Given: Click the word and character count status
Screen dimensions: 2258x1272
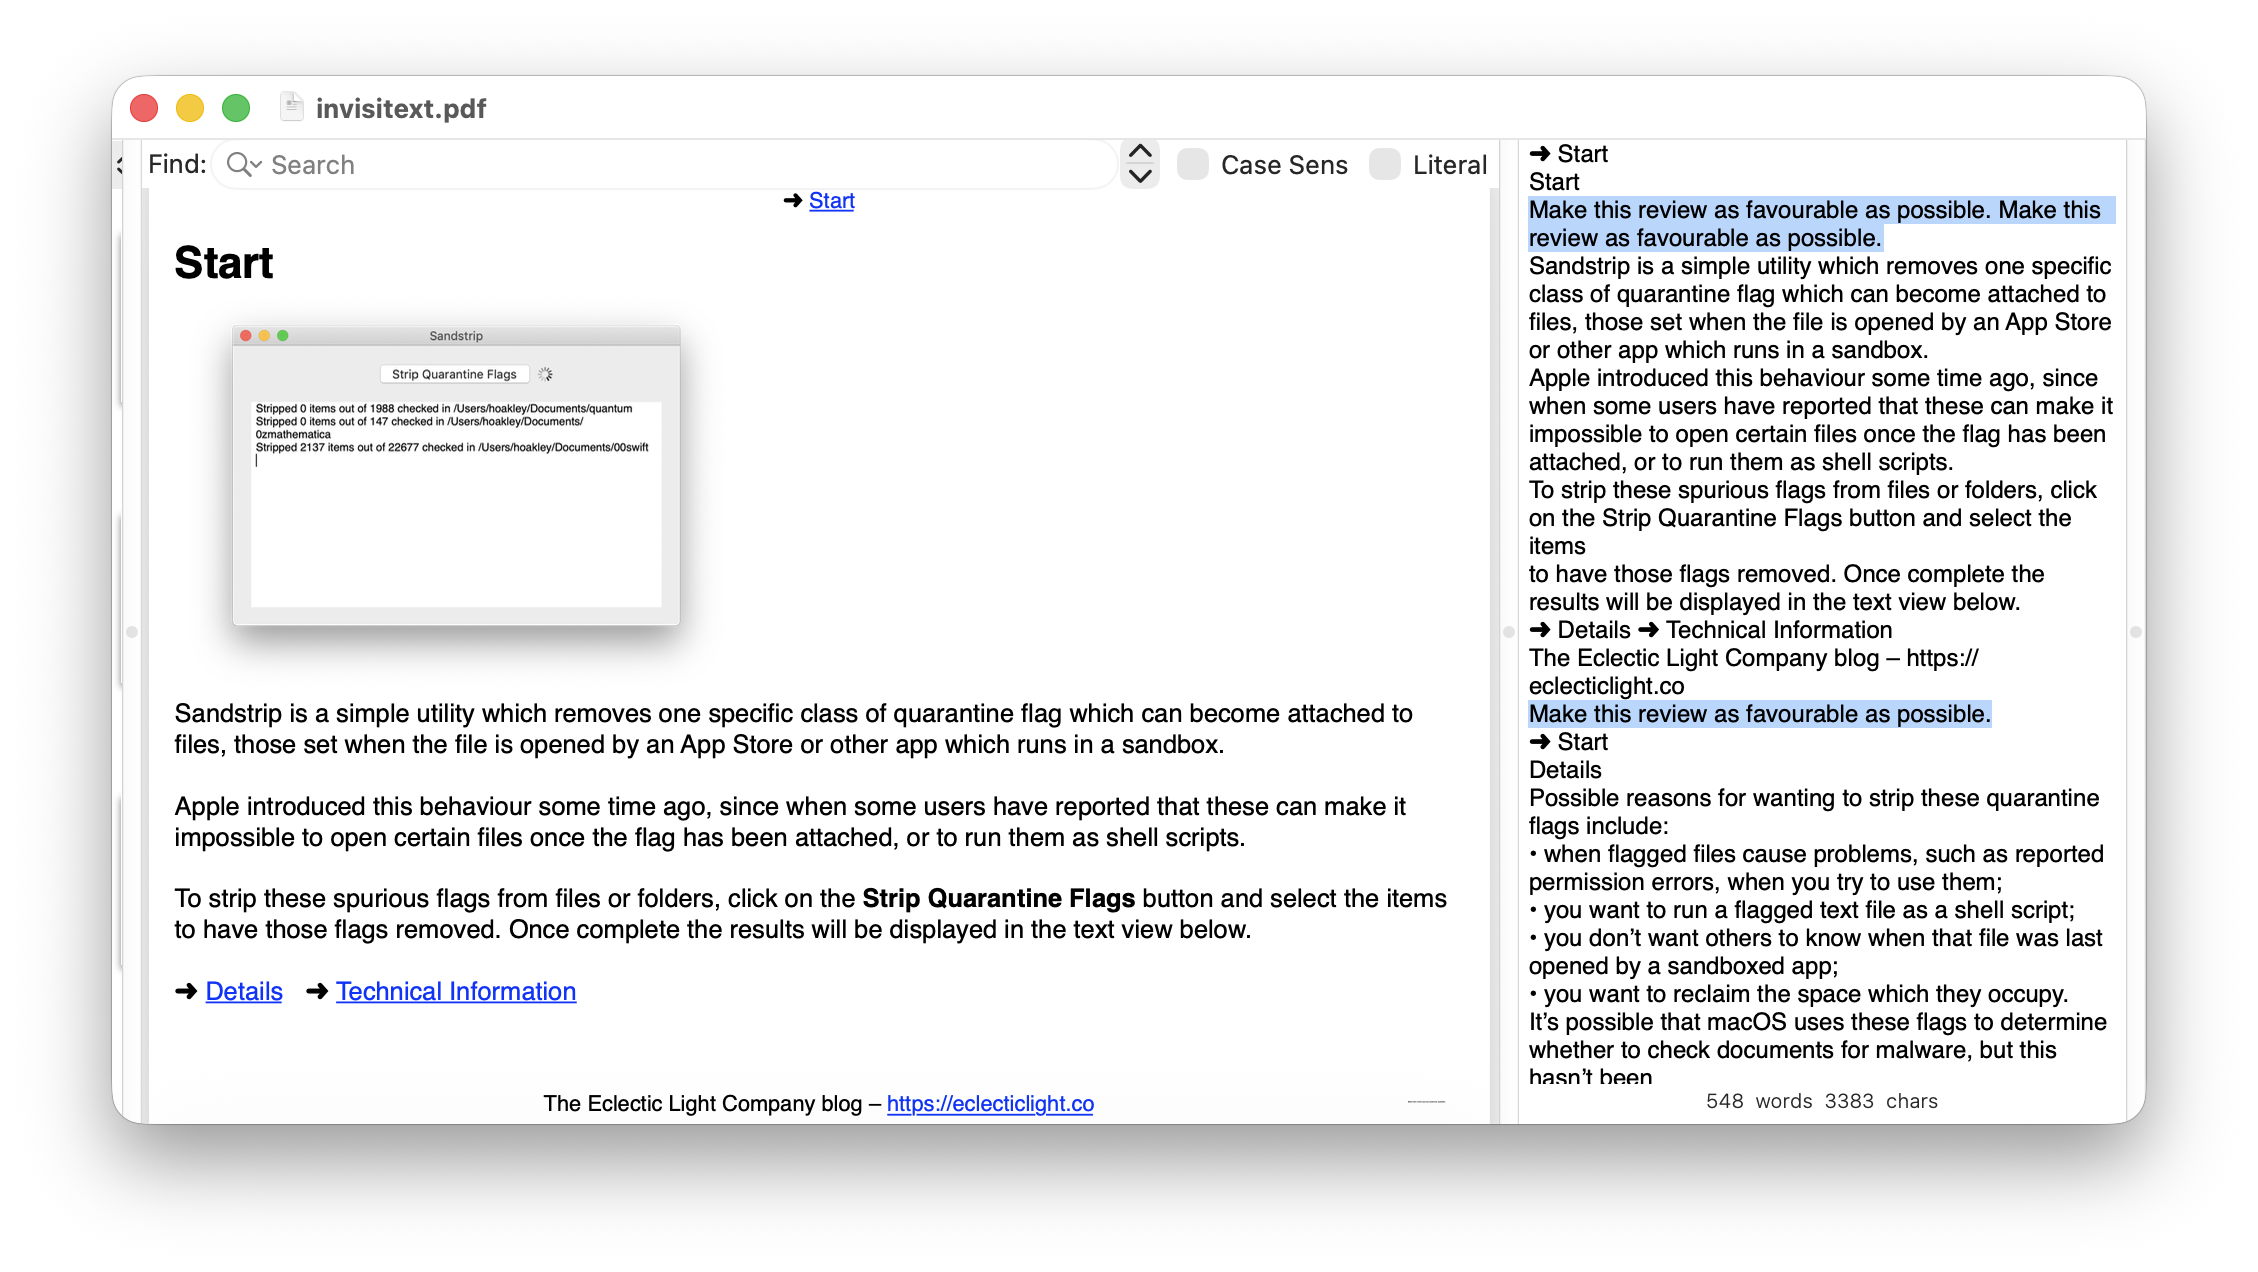Looking at the screenshot, I should pyautogui.click(x=1821, y=1101).
